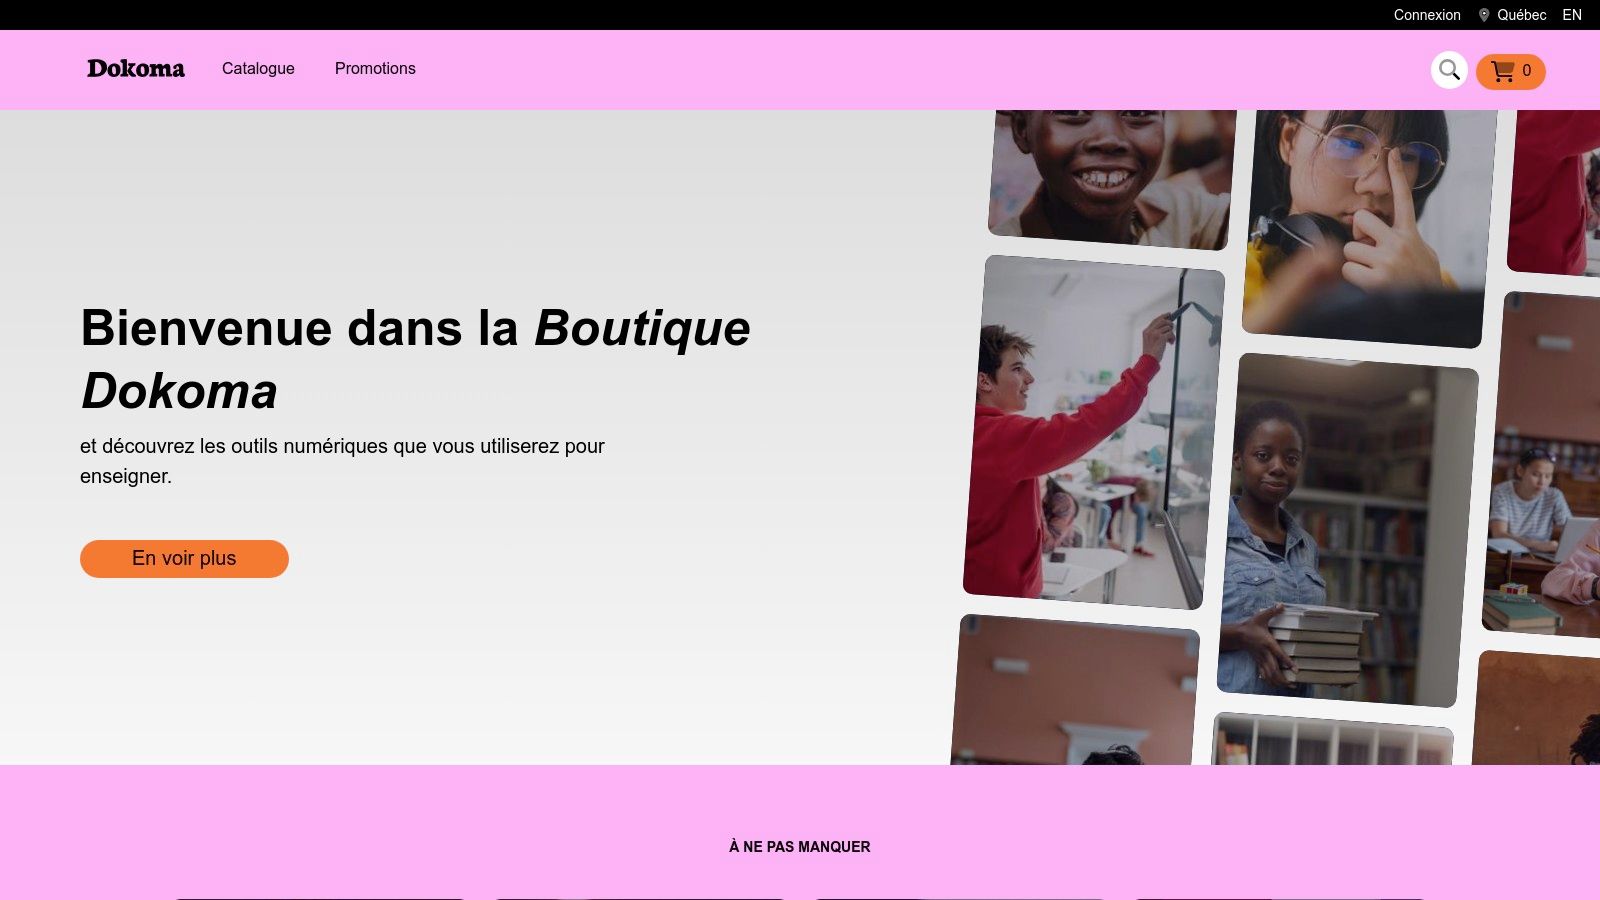Screen dimensions: 1600x900
Task: Click the classroom photo at bottom left
Action: point(1080,700)
